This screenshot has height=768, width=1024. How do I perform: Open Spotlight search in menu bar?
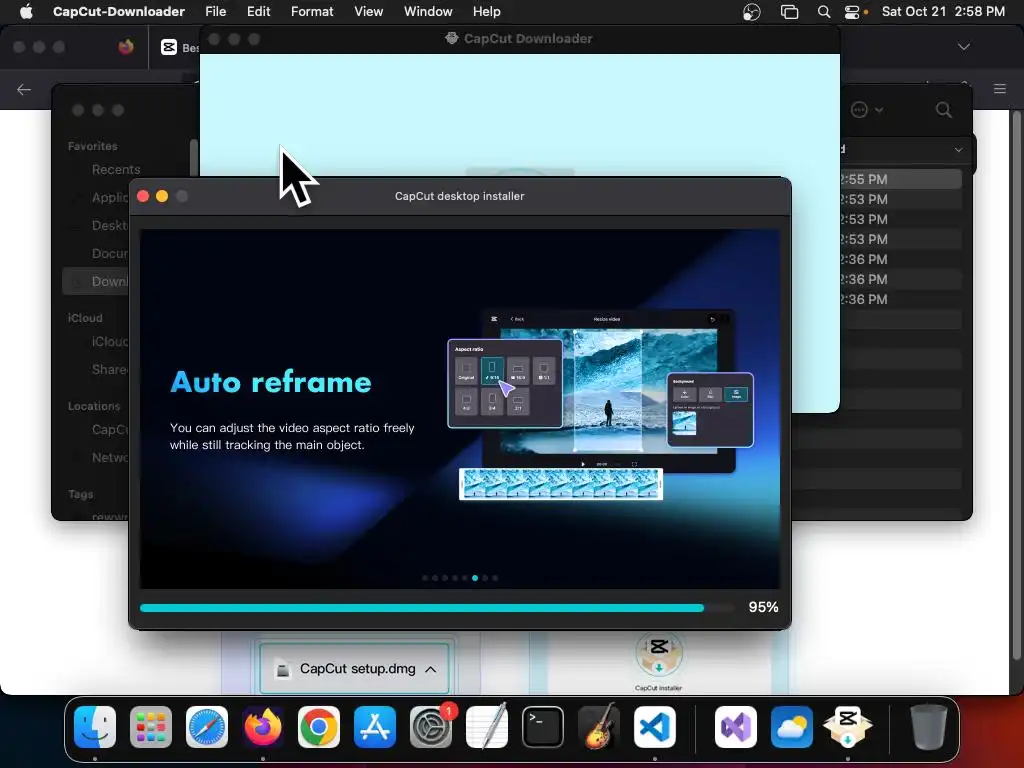824,12
